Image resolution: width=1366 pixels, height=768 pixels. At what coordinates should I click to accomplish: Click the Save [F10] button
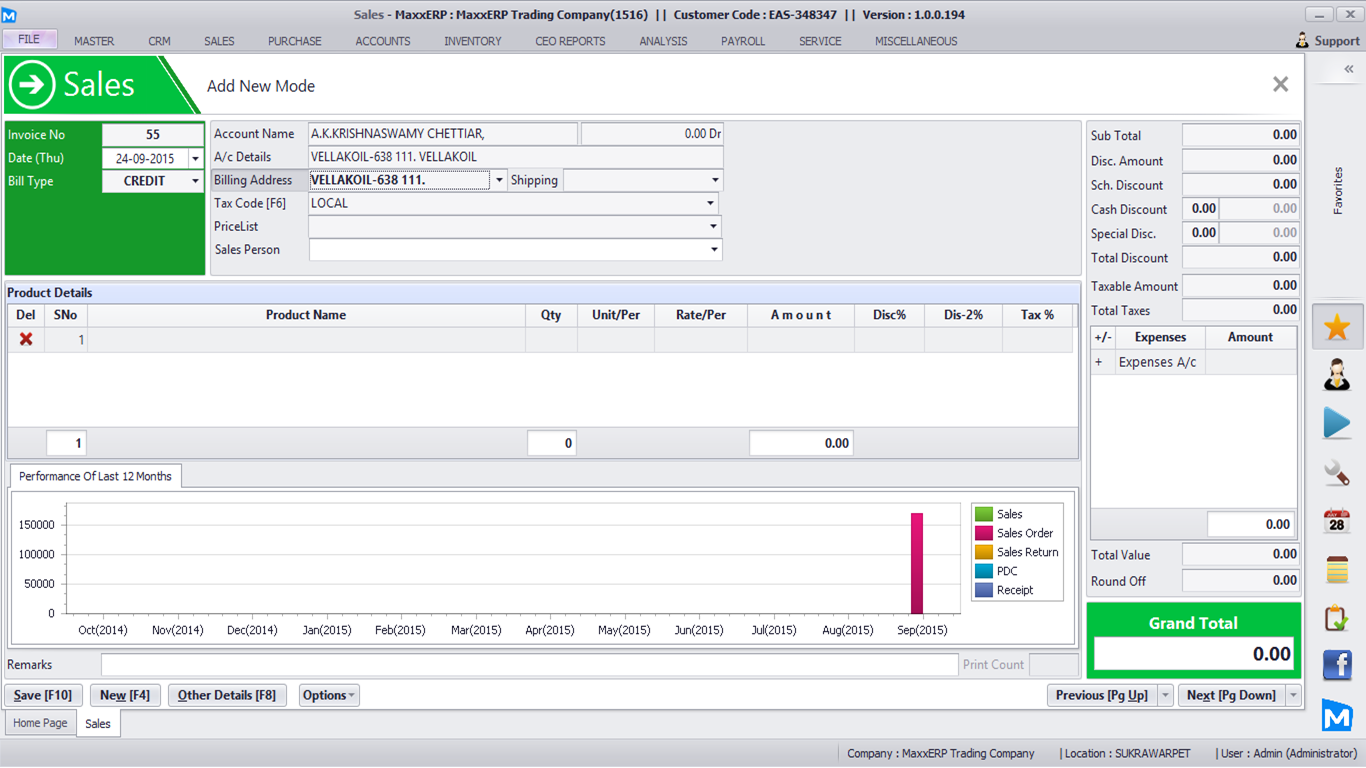(43, 695)
